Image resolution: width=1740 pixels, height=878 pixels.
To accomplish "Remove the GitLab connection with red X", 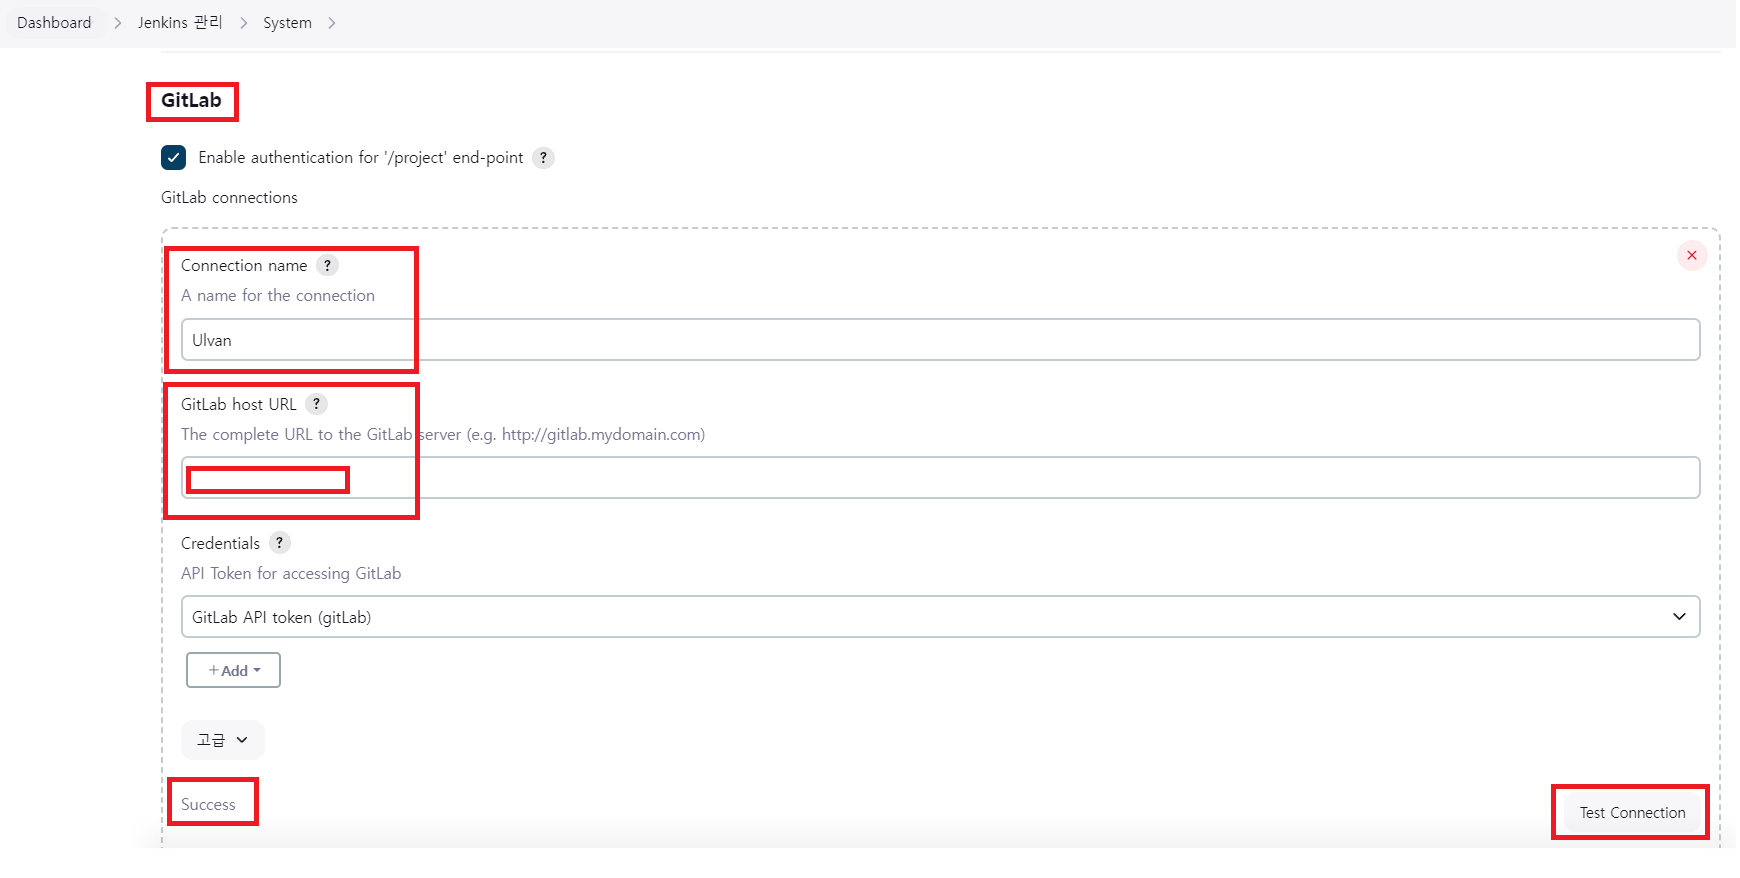I will [1692, 256].
